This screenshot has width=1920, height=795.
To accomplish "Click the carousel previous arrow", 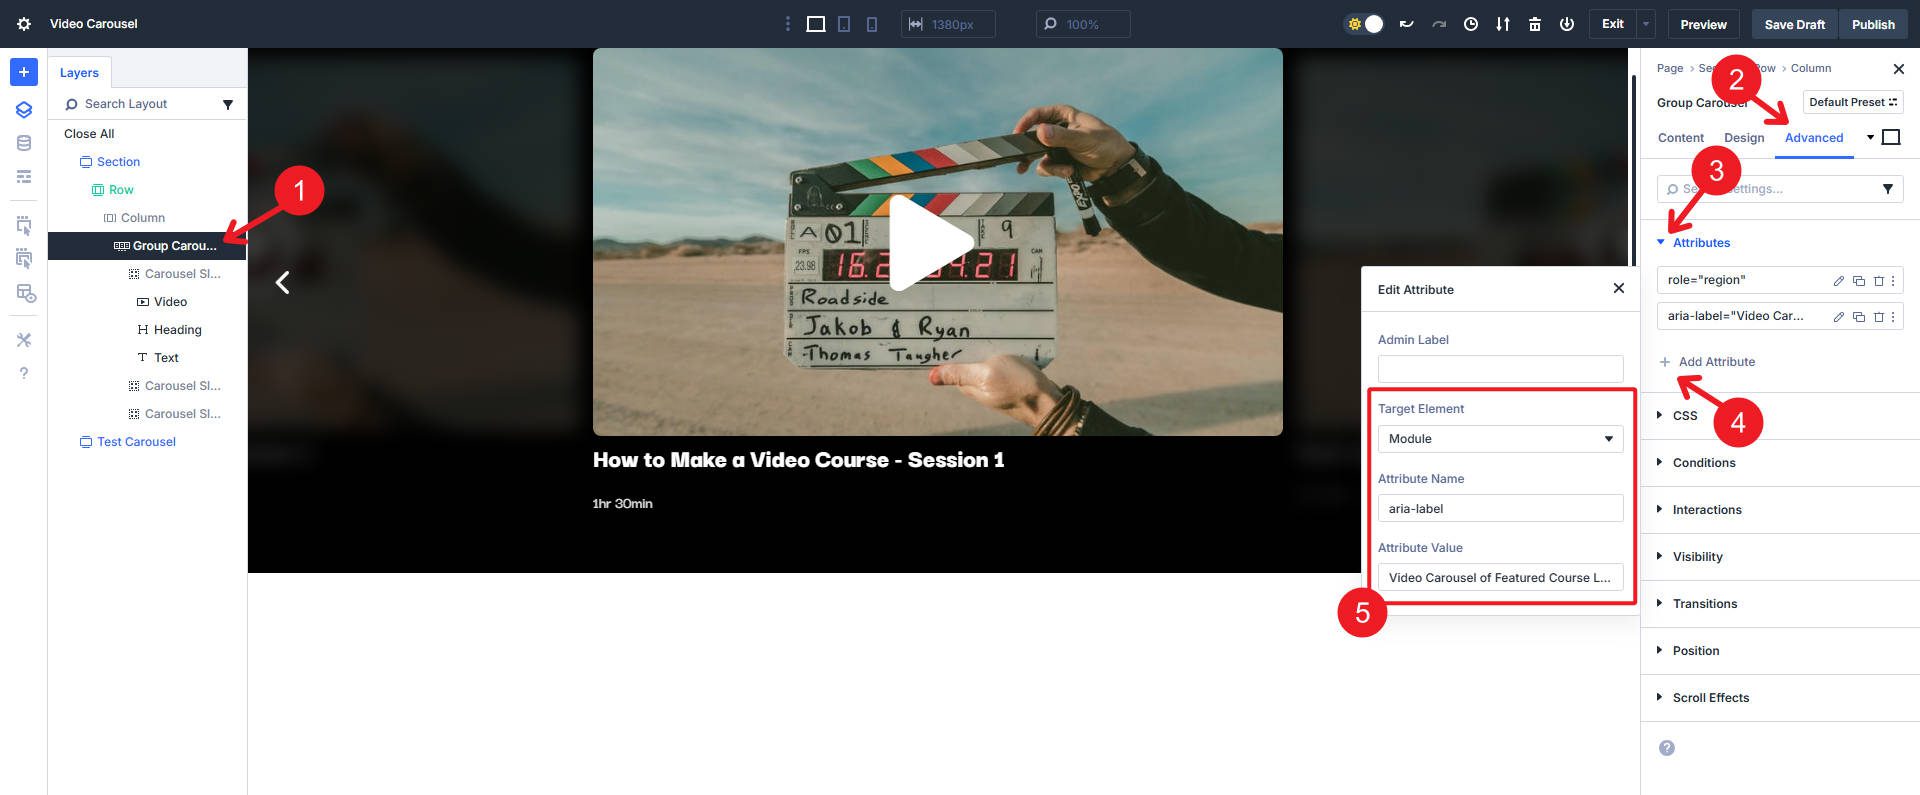I will click(283, 283).
